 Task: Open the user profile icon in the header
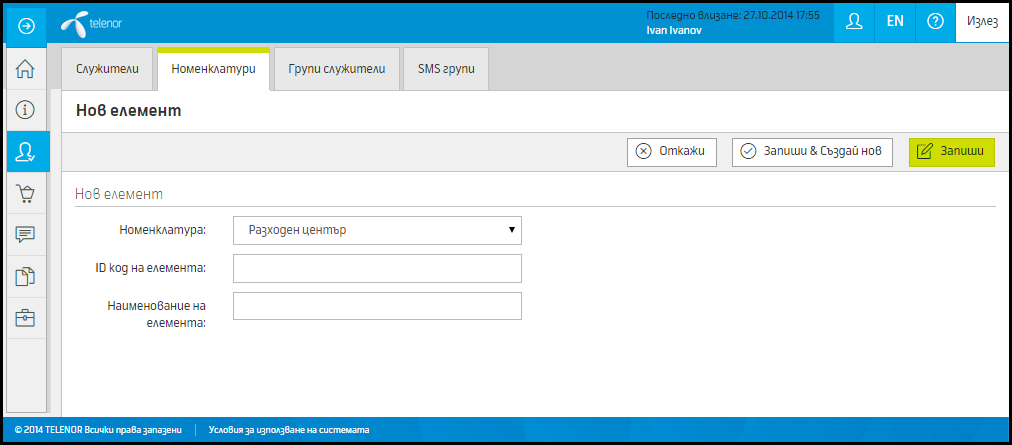(854, 21)
